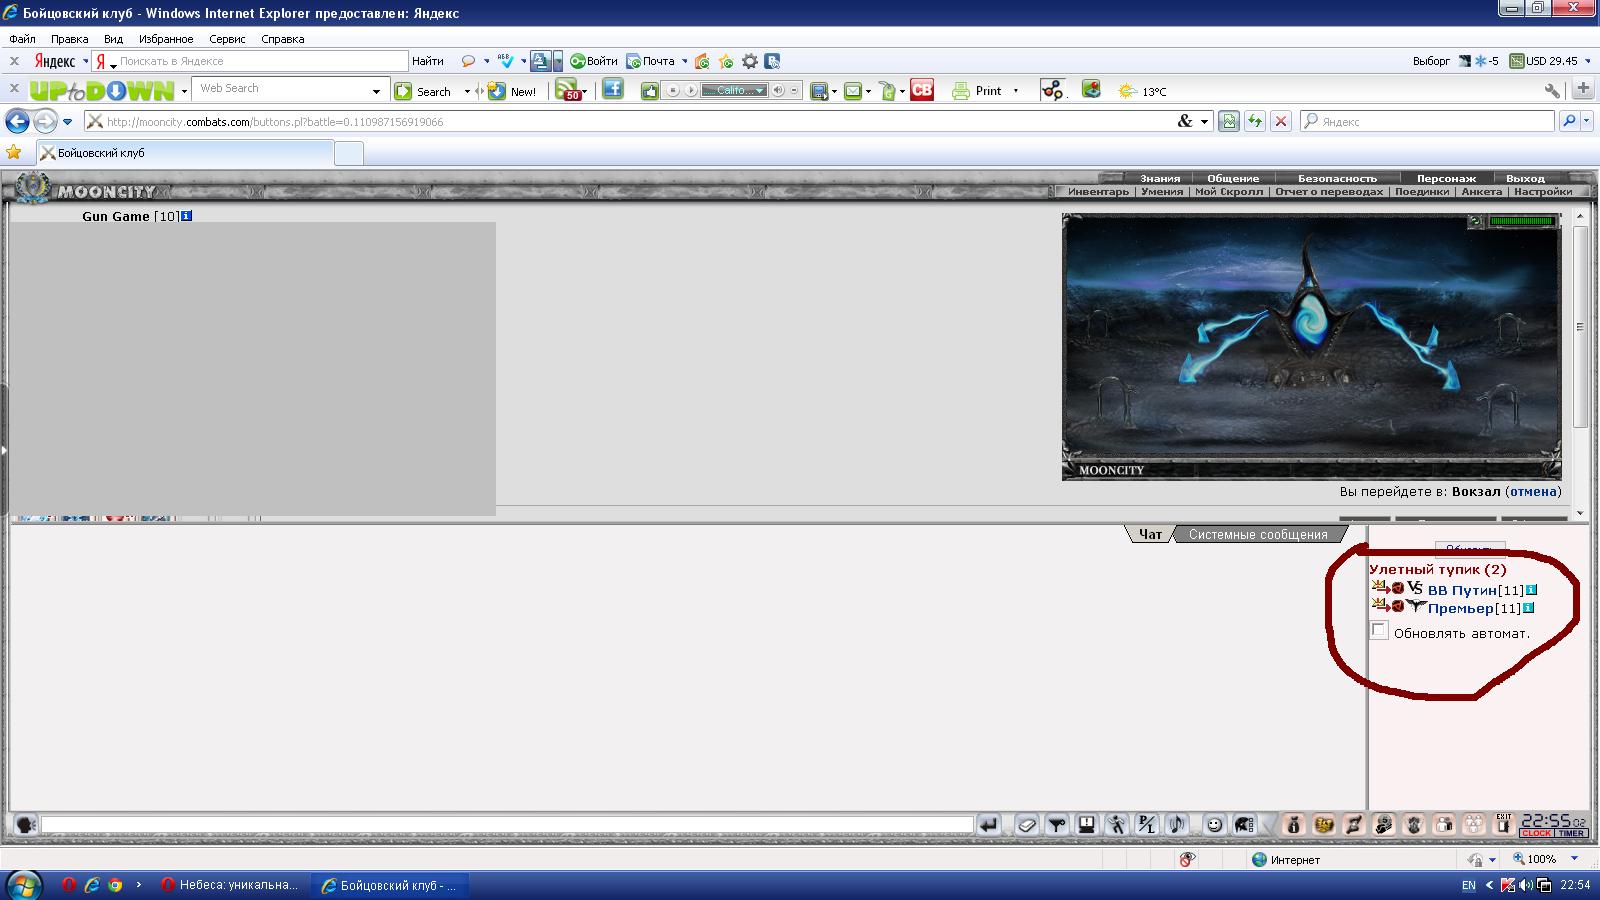
Task: Open the smiley emoticons icon
Action: pyautogui.click(x=1214, y=825)
